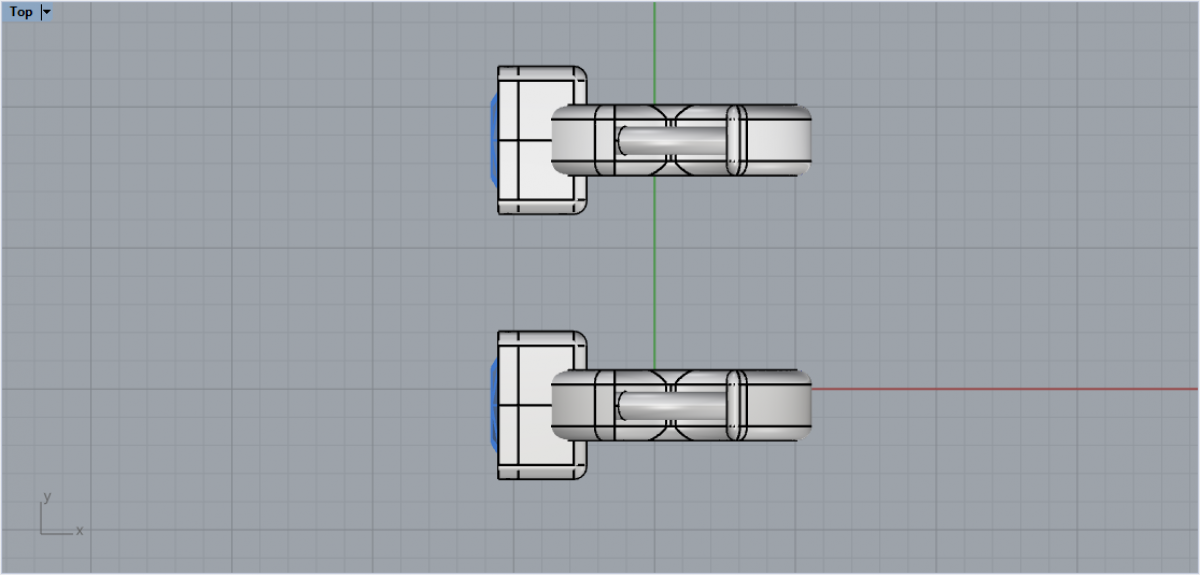Select the inner cylinder of the upper model
The width and height of the screenshot is (1200, 575).
[x=673, y=140]
